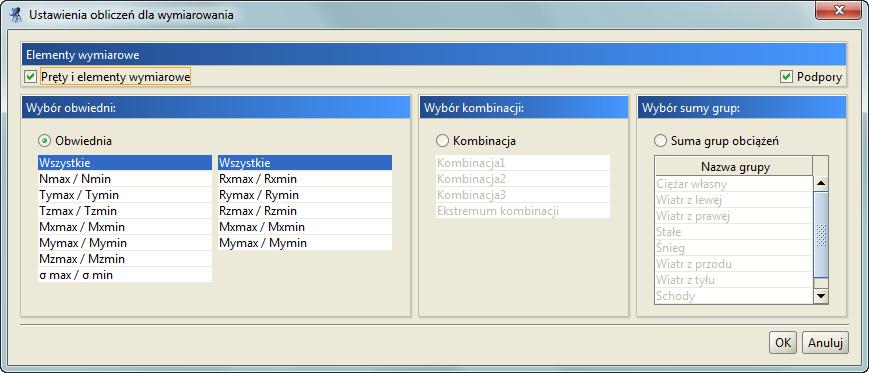Select Mymax / Mymin in the left list
This screenshot has width=869, height=373.
coord(125,243)
